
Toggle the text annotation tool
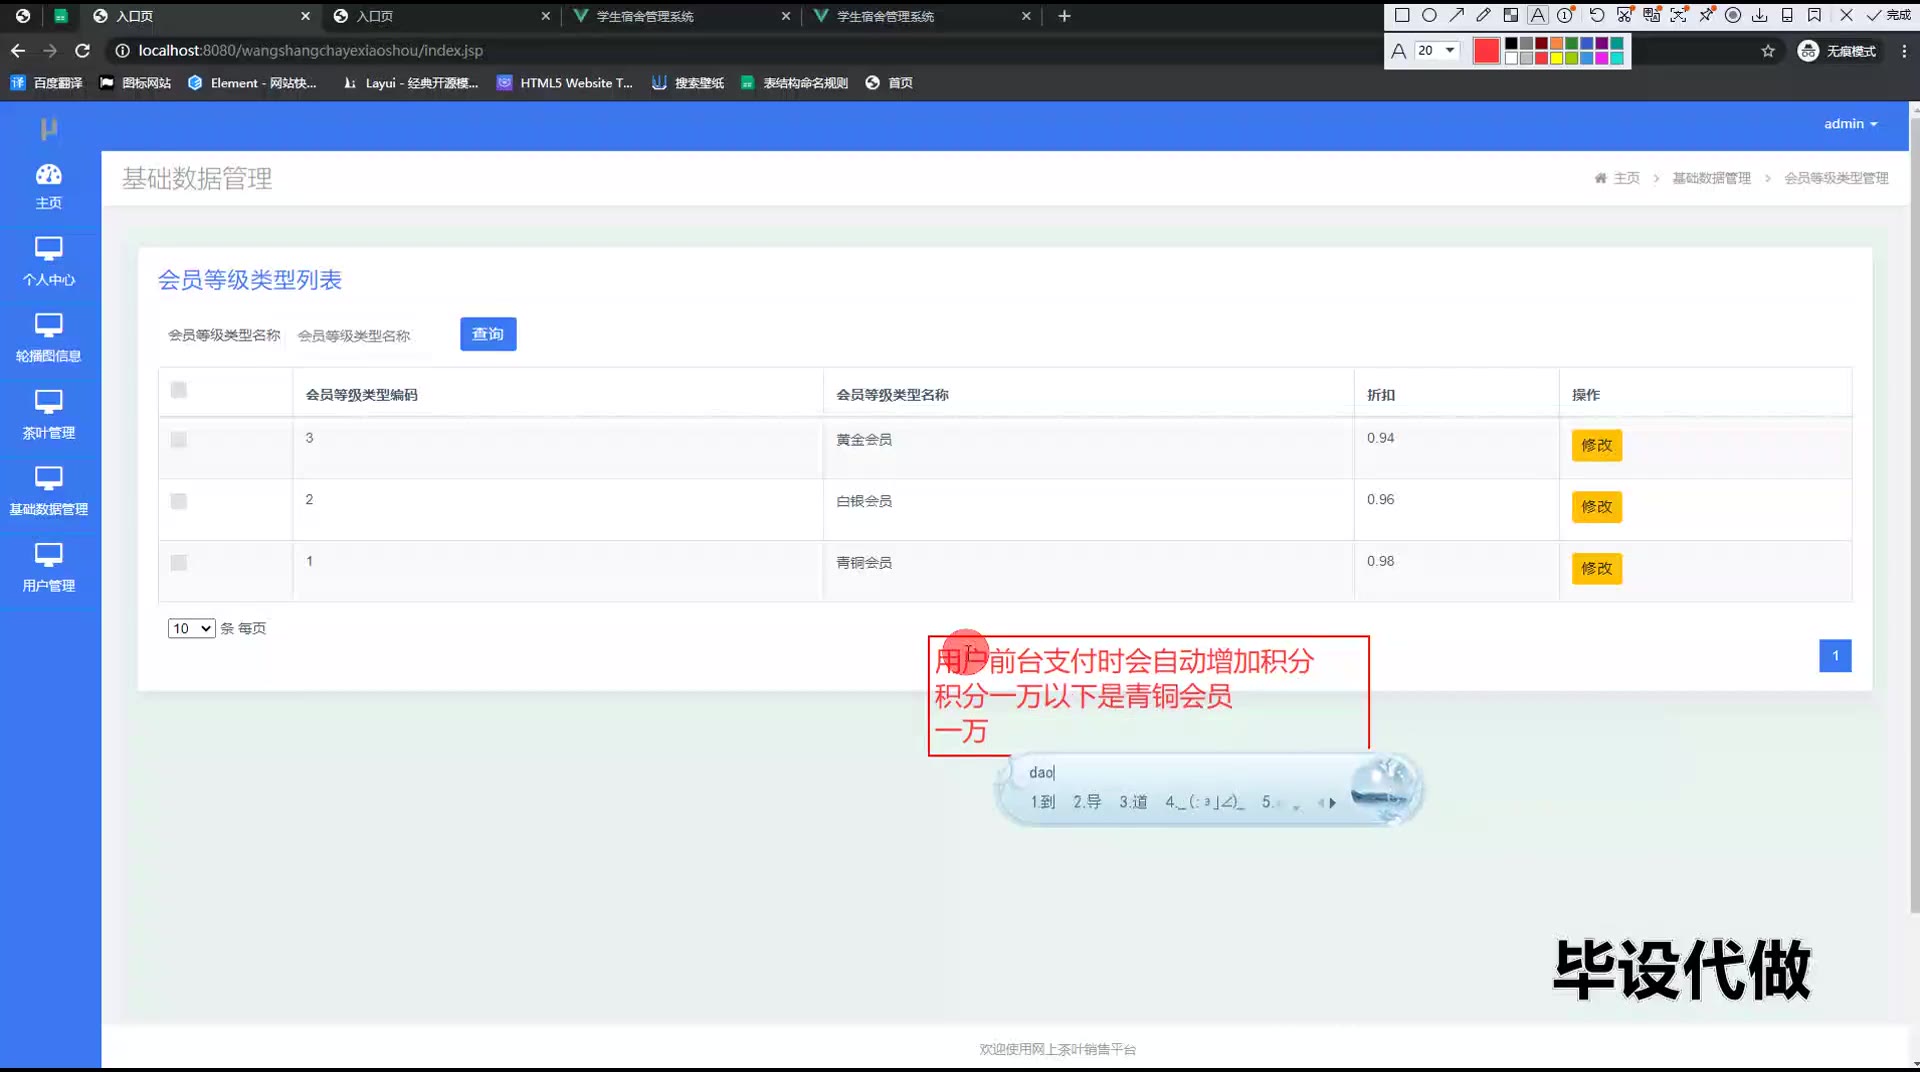pyautogui.click(x=1538, y=15)
